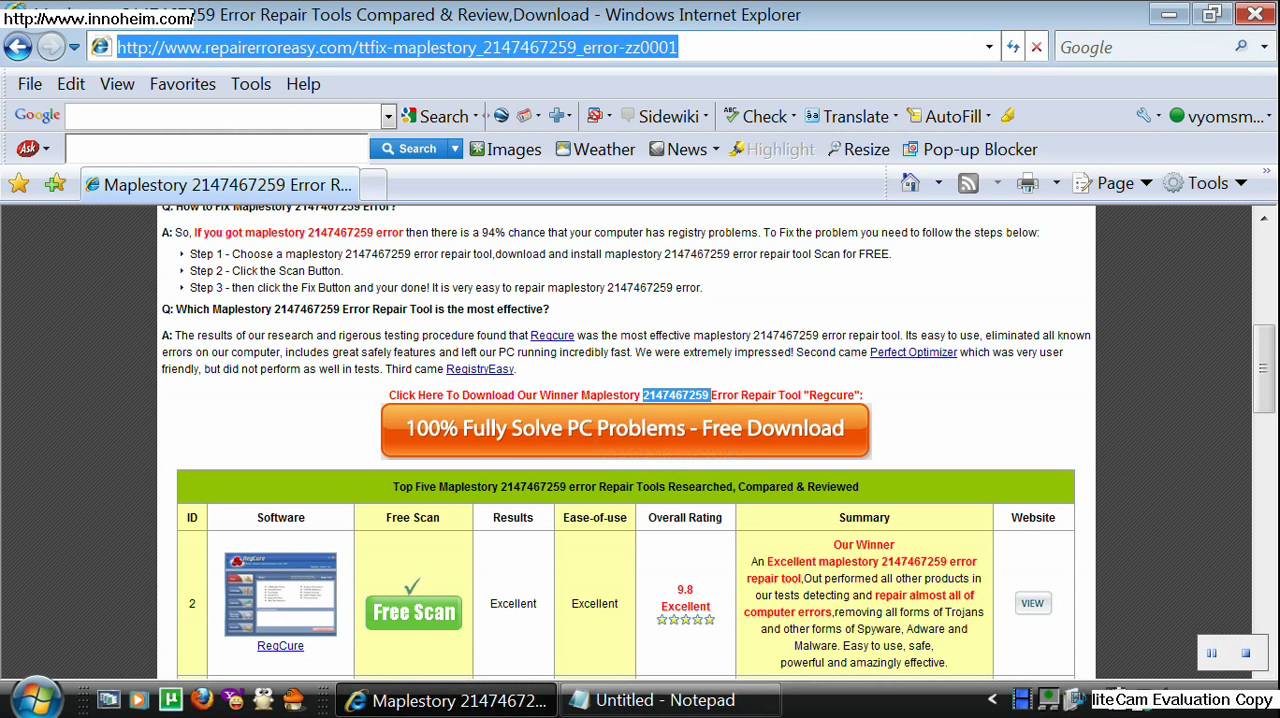Click the blue Ask Search button

(408, 149)
